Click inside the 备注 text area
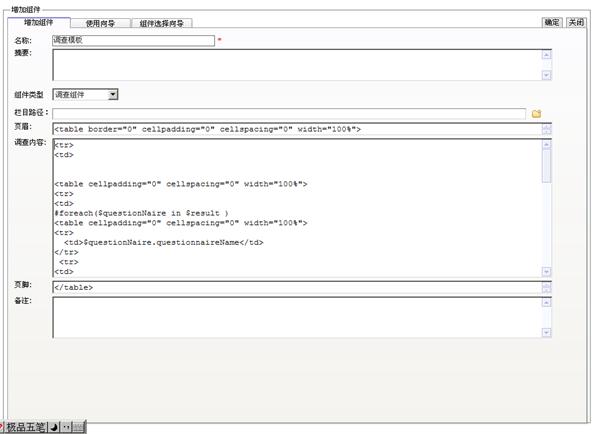This screenshot has width=604, height=434. coord(296,317)
